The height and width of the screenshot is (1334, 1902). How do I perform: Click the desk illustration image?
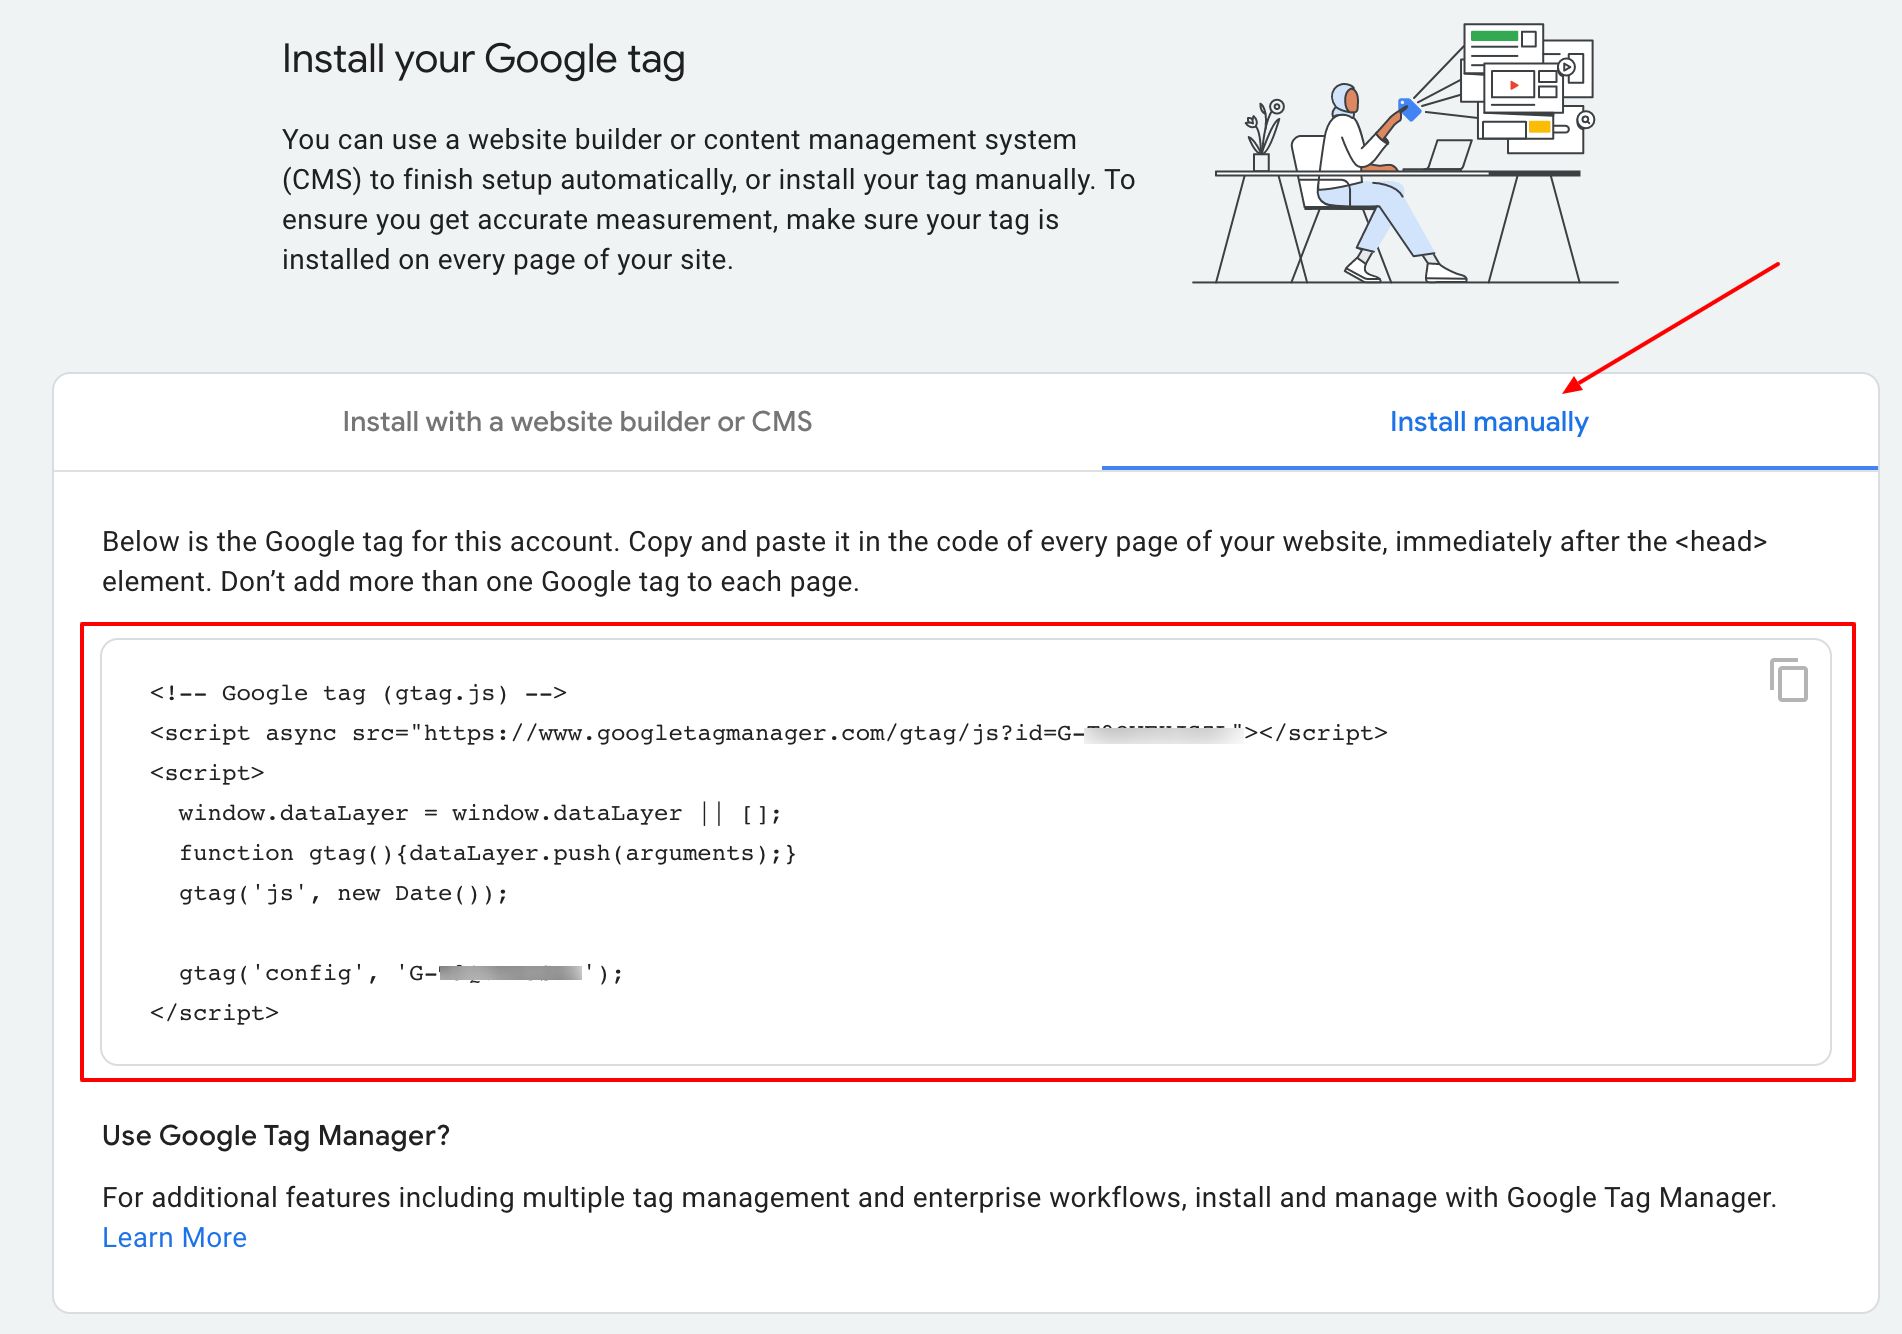[x=1404, y=155]
